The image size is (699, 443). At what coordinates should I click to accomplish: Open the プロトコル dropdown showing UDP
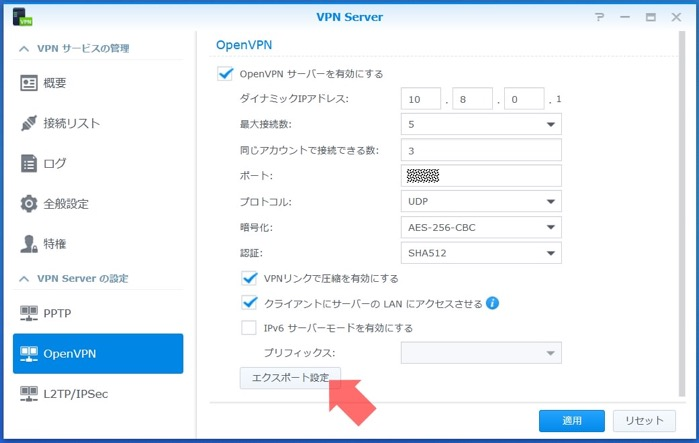click(481, 201)
